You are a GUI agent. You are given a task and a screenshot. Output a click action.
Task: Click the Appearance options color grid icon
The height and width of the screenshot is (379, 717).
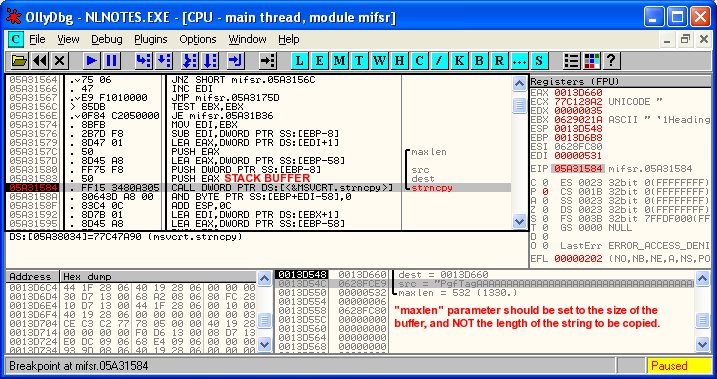point(592,60)
